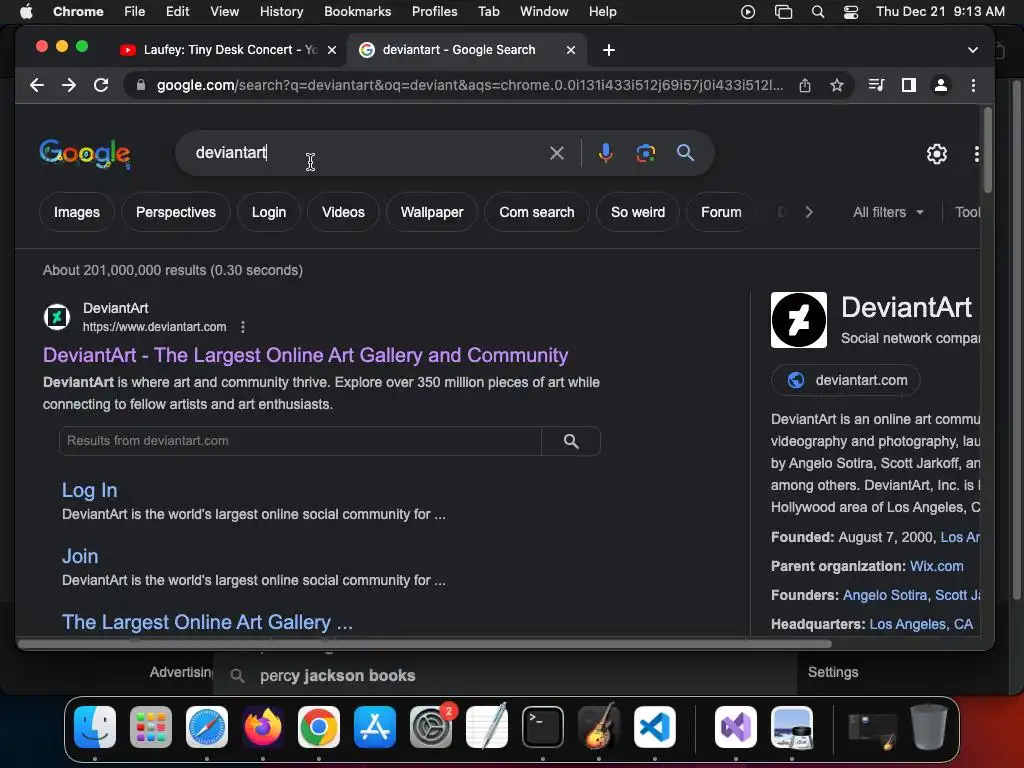1024x768 pixels.
Task: Click the search icon in the deviantart.com sitelinks box
Action: pos(571,441)
